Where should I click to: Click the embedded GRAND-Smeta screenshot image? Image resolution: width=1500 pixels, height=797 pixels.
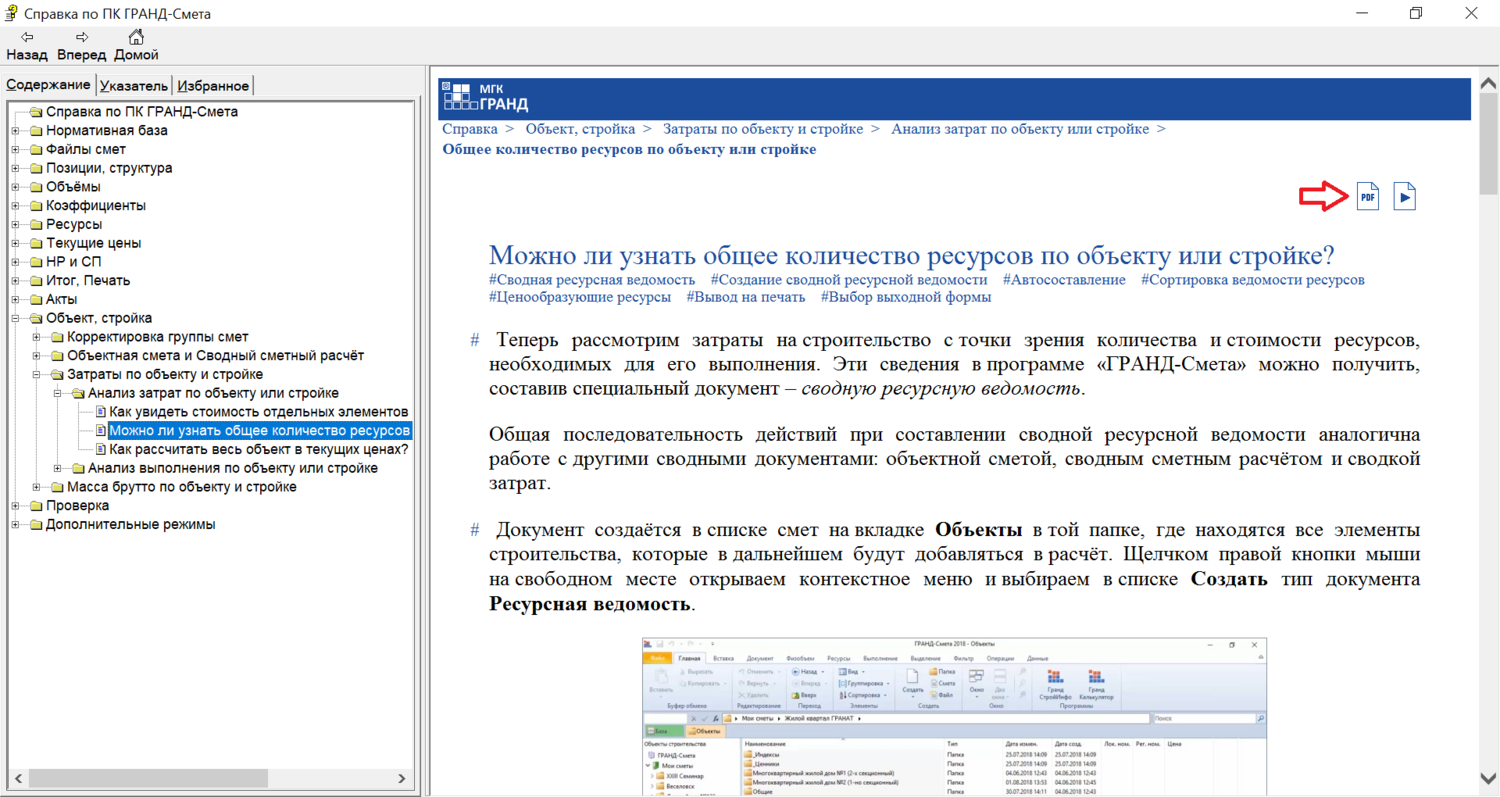click(953, 715)
